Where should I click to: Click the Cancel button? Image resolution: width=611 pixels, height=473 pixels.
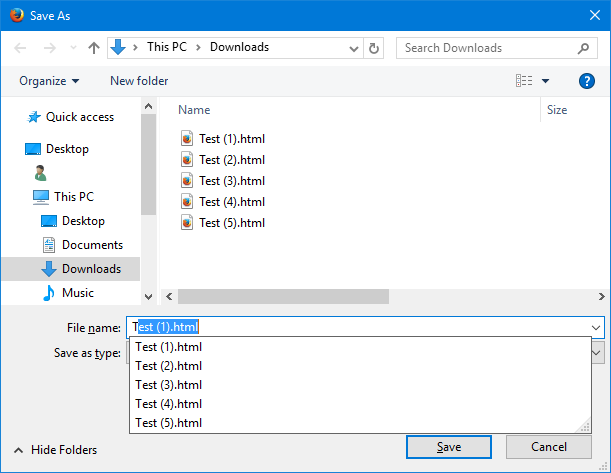coord(549,447)
